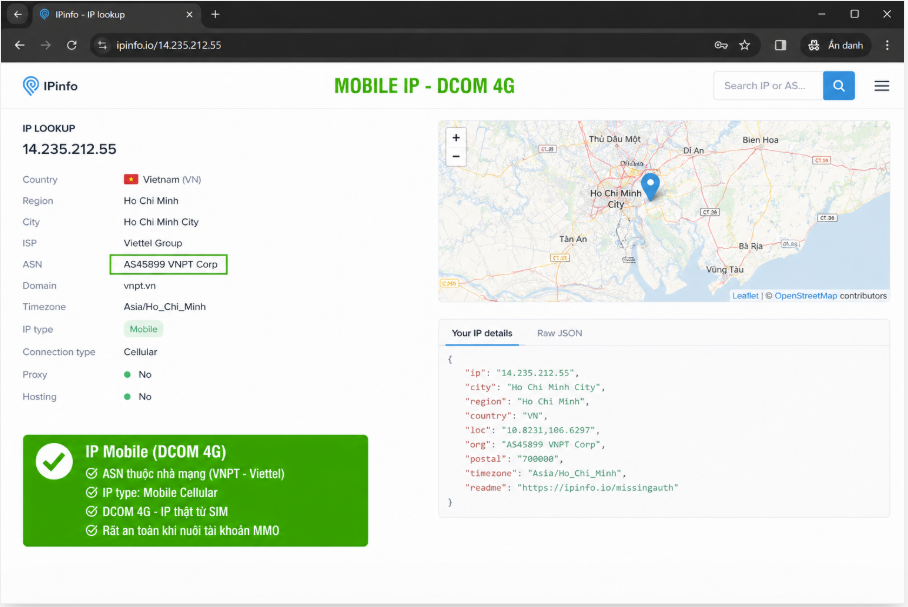Viewport: 908px width, 607px height.
Task: Click the Ẩn danh incognito button
Action: pyautogui.click(x=836, y=45)
